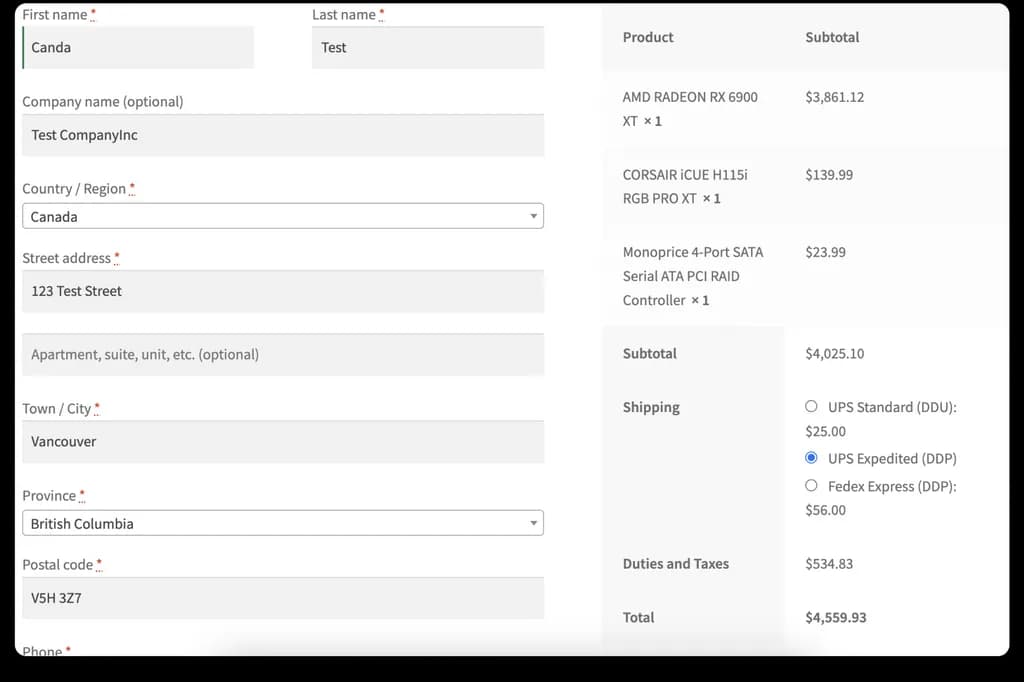Select UPS Standard (DDU) shipping option
Image resolution: width=1024 pixels, height=682 pixels.
coord(811,406)
